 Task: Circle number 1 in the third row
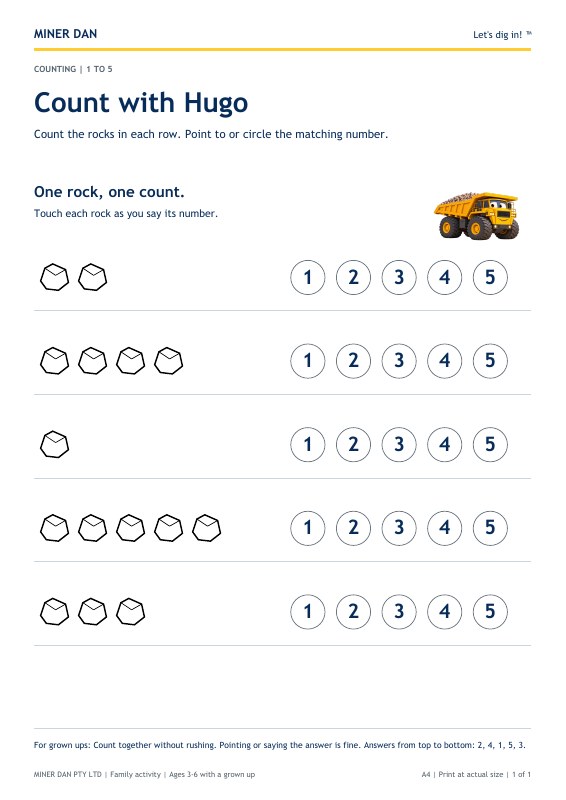click(308, 444)
